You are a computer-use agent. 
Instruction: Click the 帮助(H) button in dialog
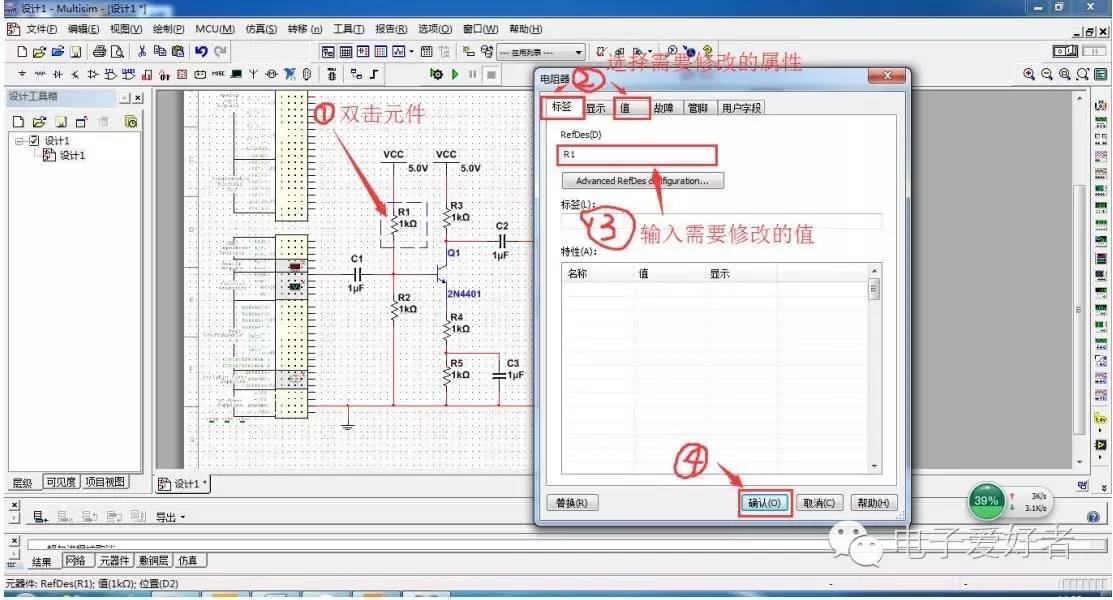point(872,503)
